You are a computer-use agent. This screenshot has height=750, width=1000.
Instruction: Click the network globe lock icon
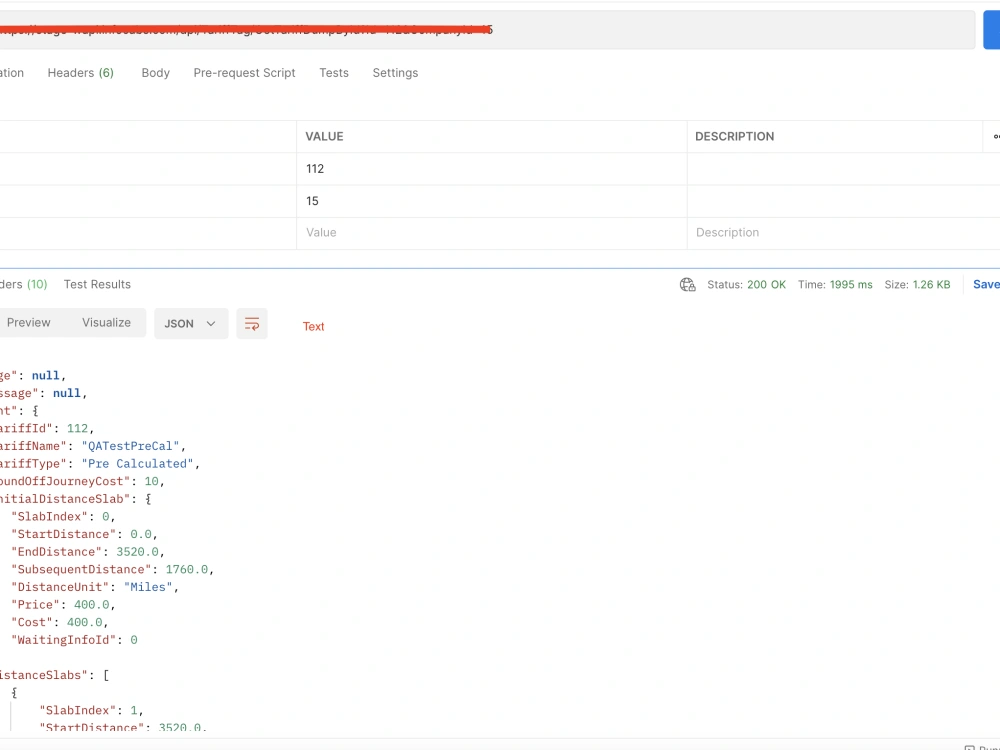tap(688, 284)
